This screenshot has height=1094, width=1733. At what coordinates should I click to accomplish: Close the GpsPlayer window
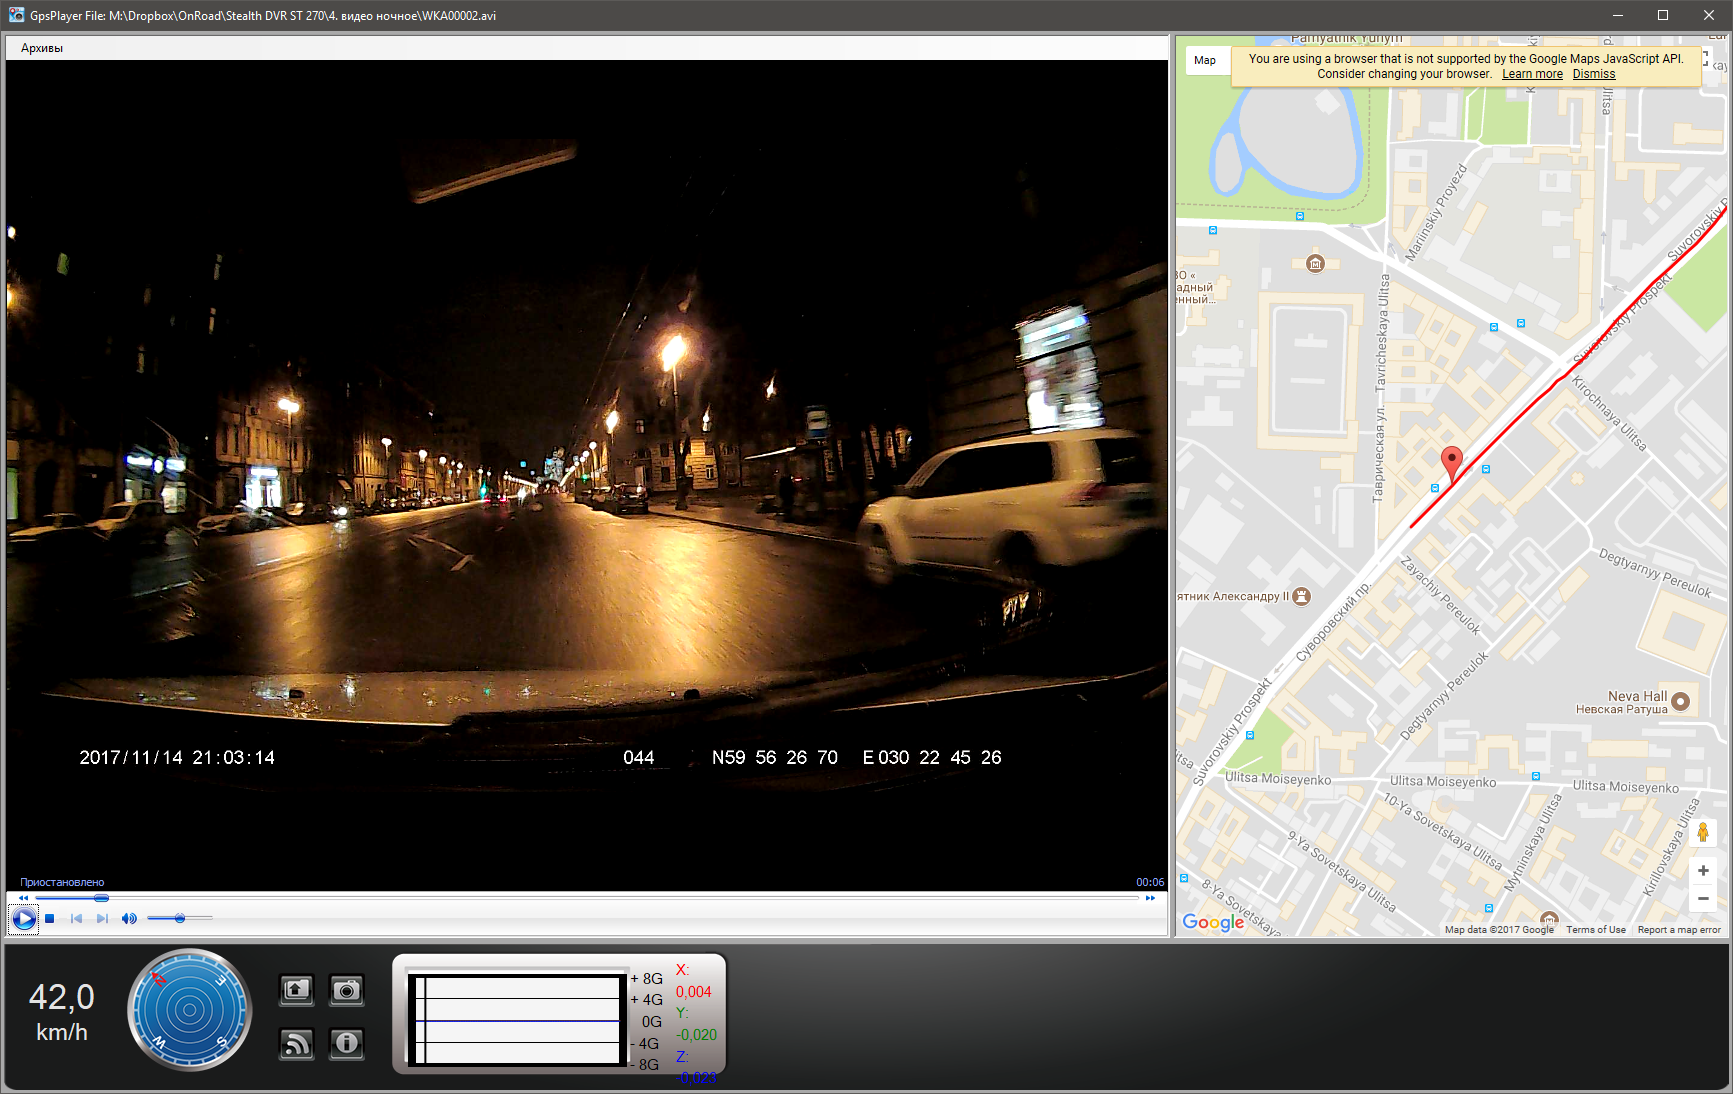point(1709,15)
